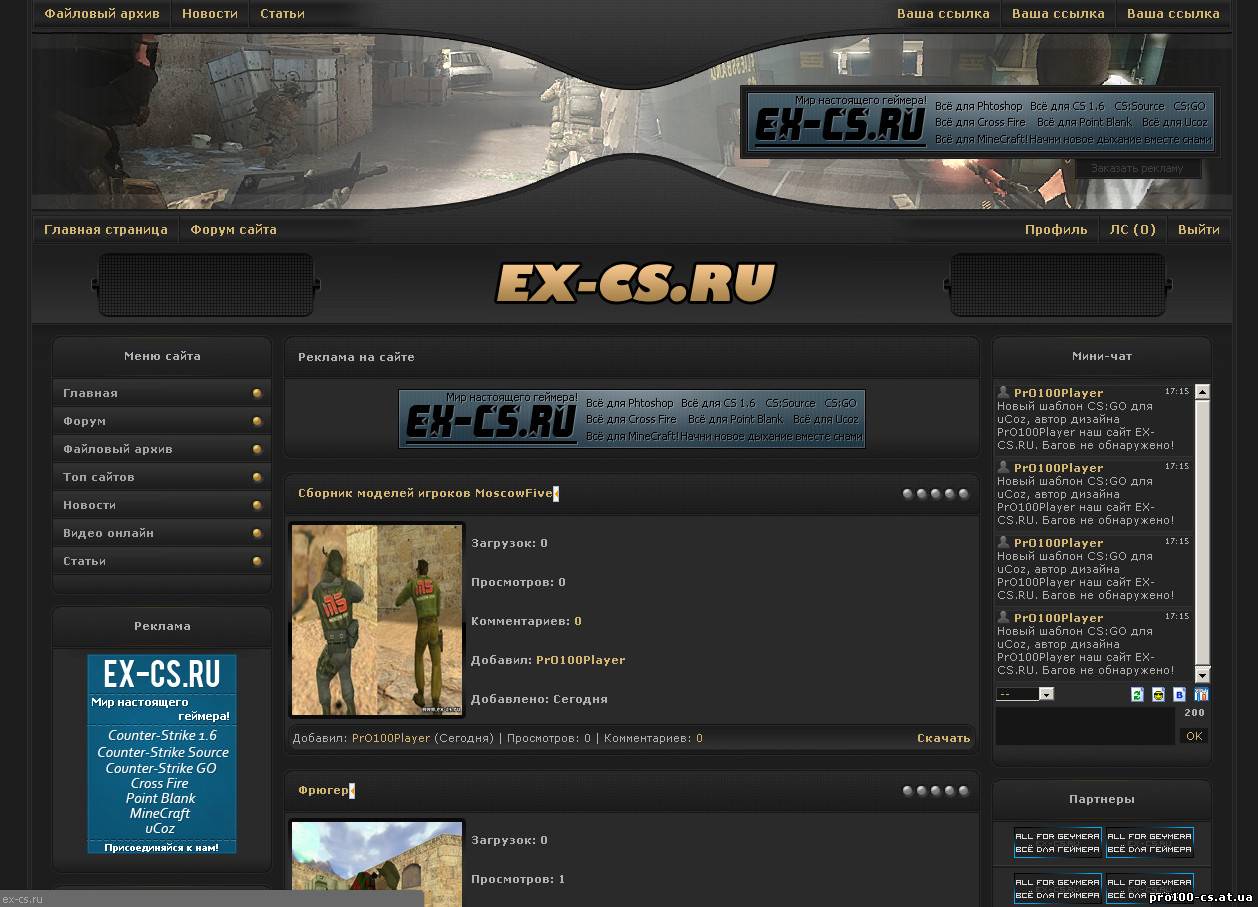Open the smiley list in mini-chat
This screenshot has height=907, width=1258.
[1158, 694]
